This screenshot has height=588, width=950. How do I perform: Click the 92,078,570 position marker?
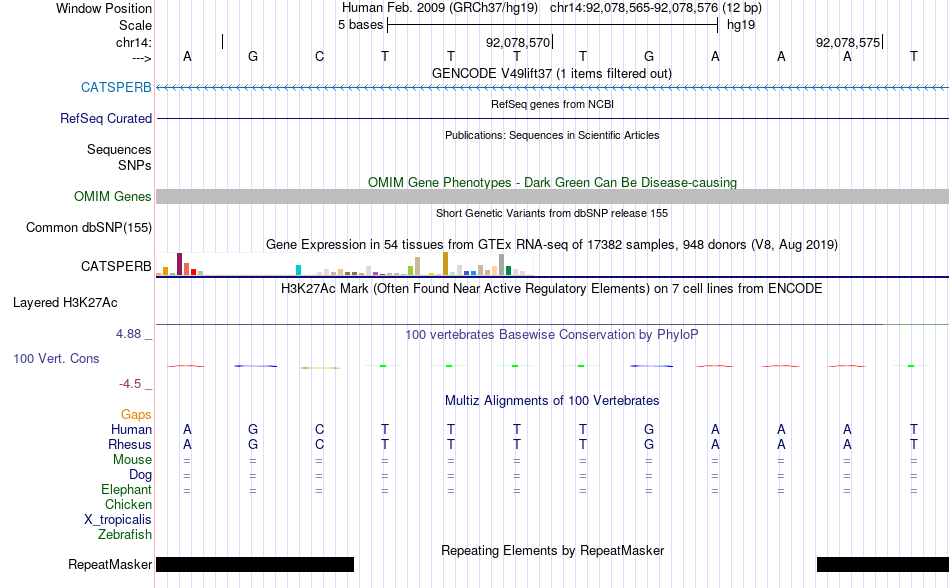pos(519,42)
